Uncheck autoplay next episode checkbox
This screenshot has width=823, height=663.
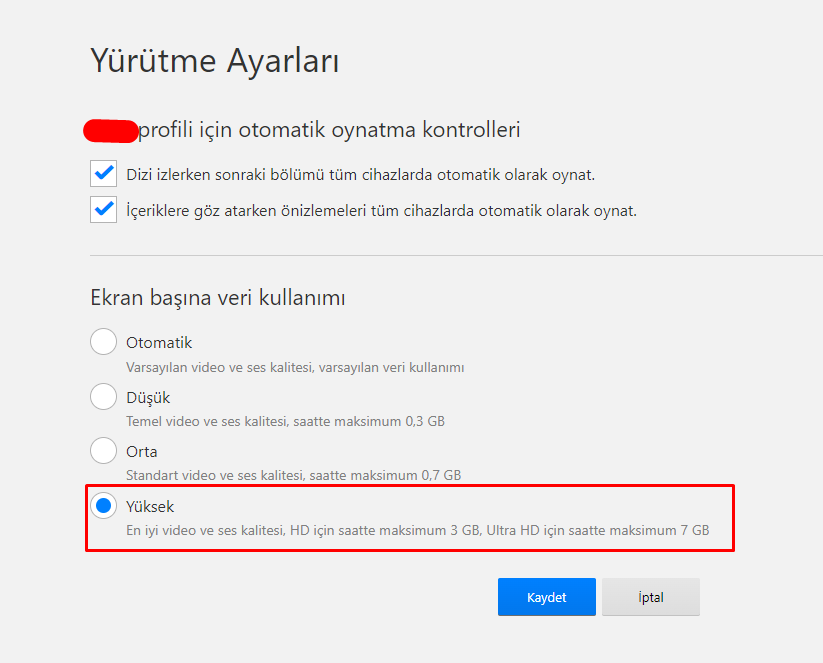point(103,174)
